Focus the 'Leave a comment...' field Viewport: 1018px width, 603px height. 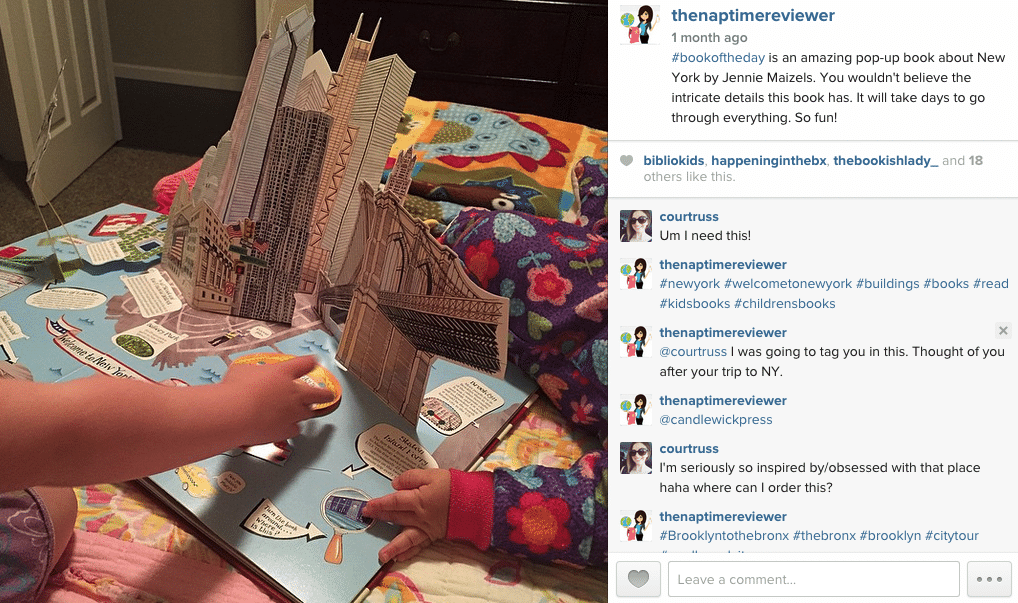(x=813, y=579)
